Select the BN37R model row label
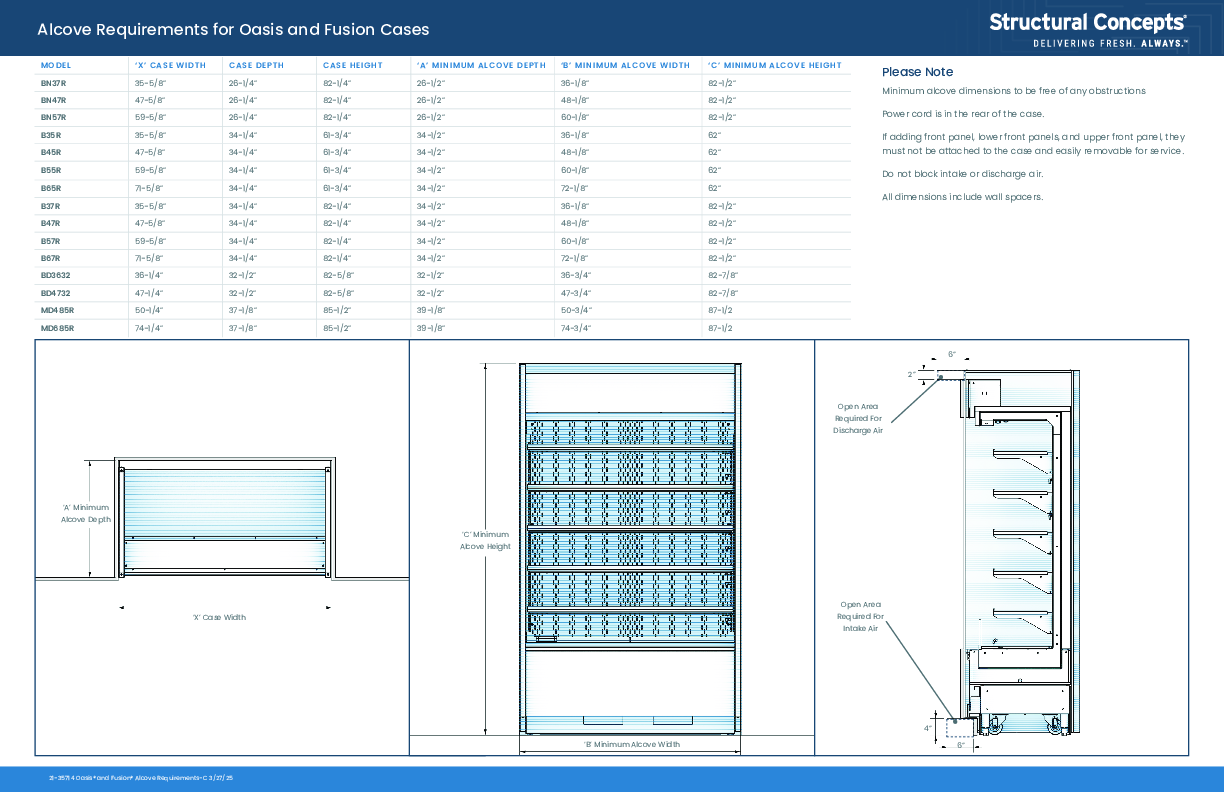The height and width of the screenshot is (792, 1224). click(53, 83)
